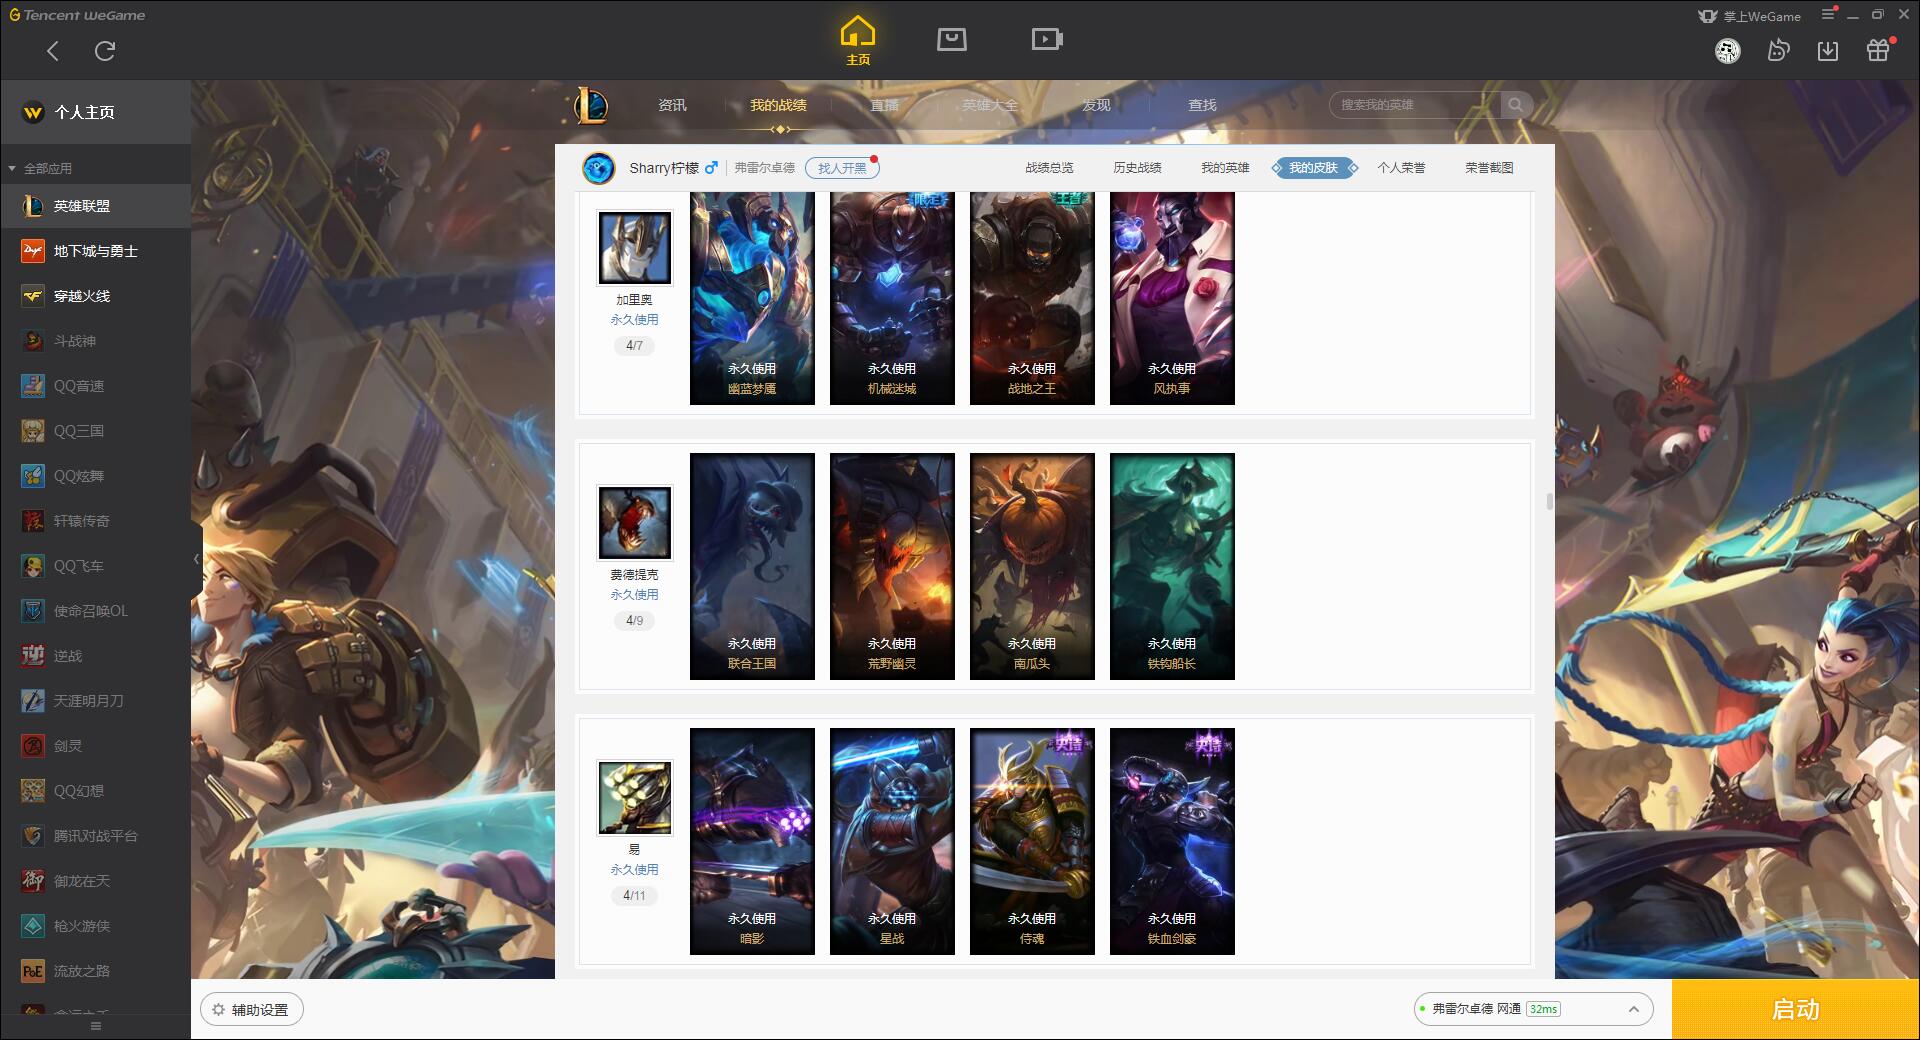The height and width of the screenshot is (1040, 1920).
Task: Select the 我的皮肤 sub-tab
Action: pos(1313,168)
